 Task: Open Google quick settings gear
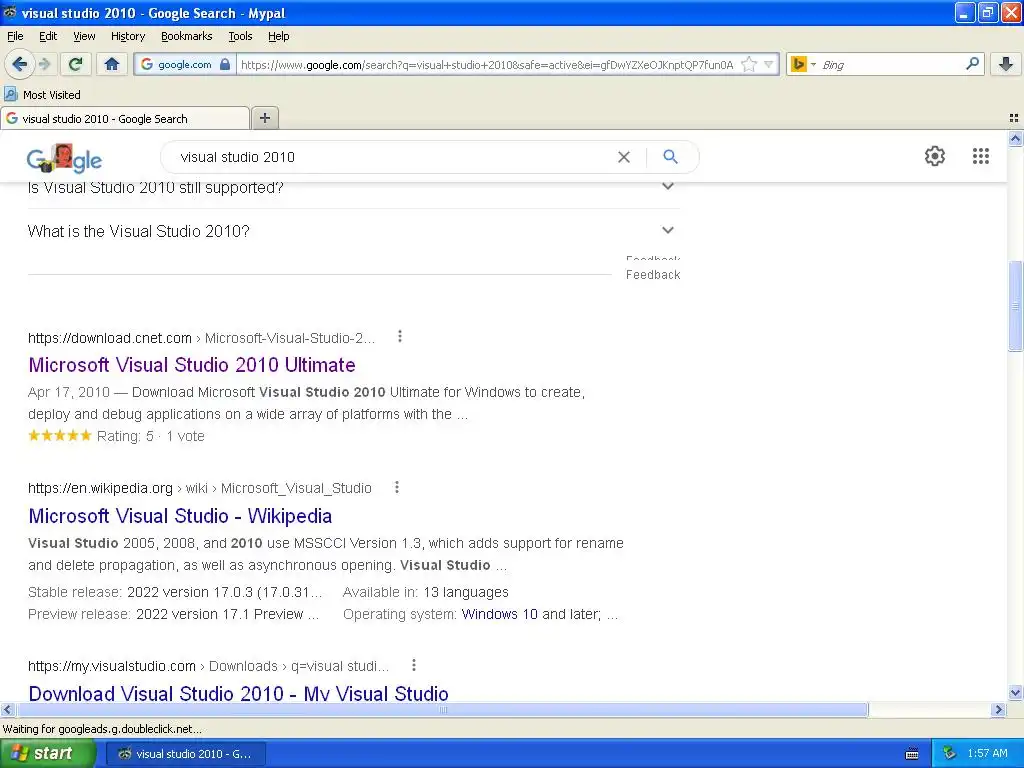point(935,156)
